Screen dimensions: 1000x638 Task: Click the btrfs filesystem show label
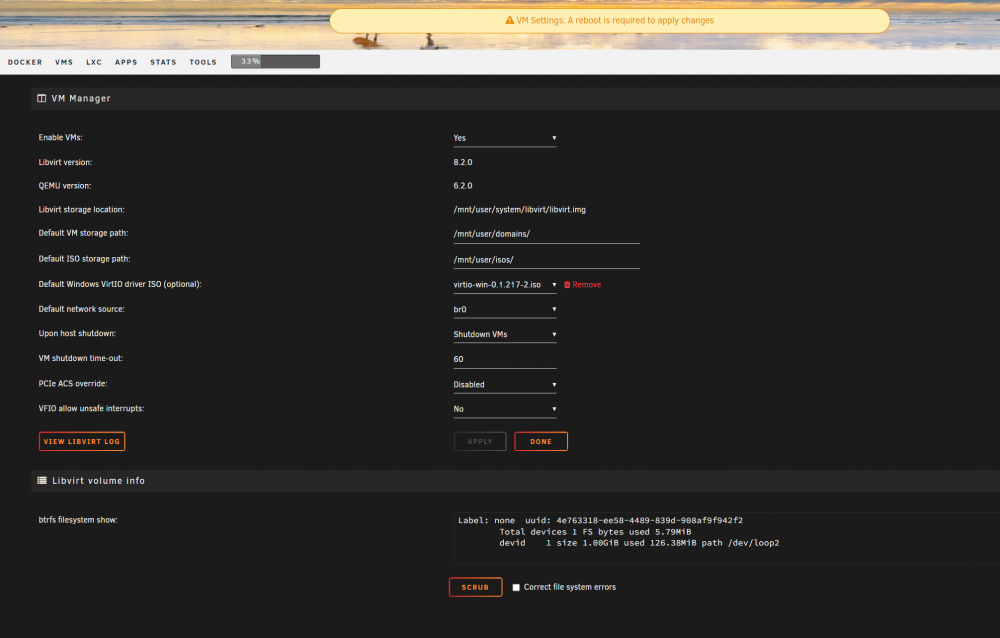[78, 520]
